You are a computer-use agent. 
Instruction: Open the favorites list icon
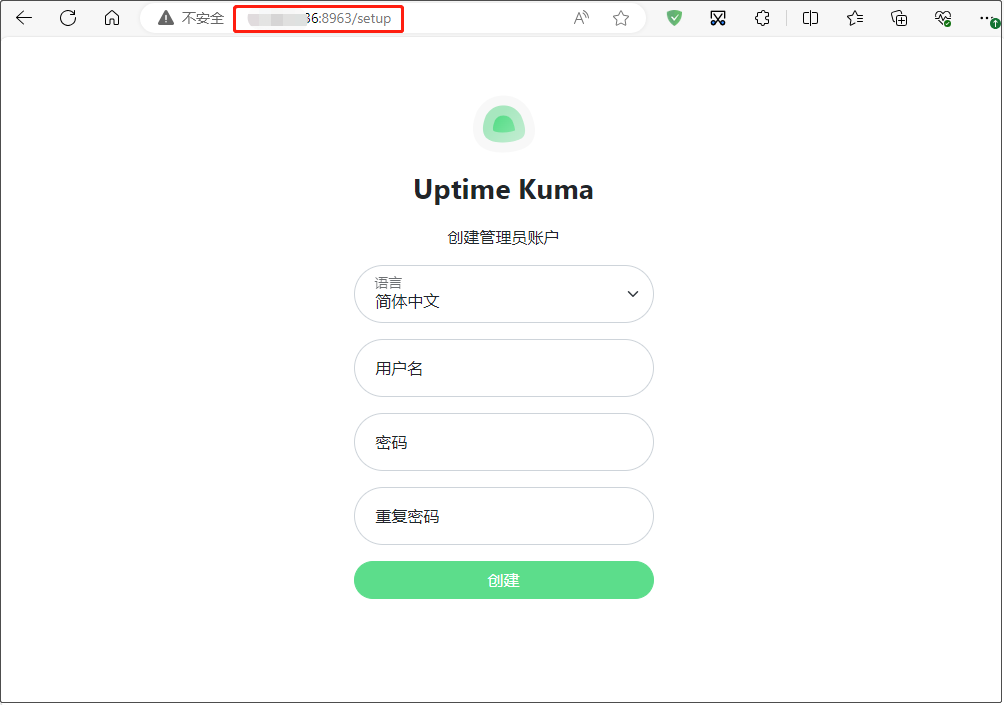855,18
